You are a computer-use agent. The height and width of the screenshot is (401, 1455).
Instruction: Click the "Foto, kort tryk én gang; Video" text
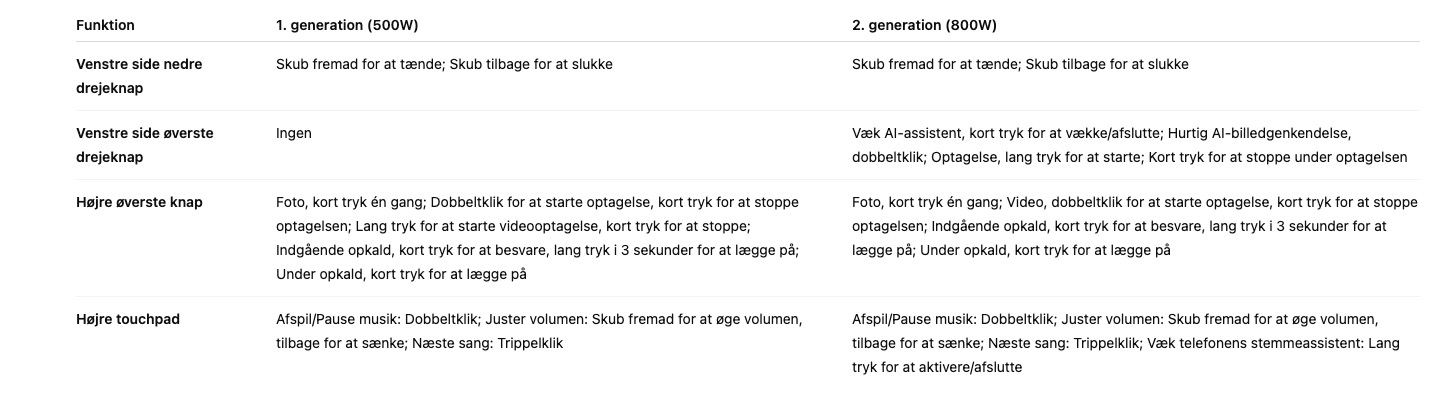[946, 202]
